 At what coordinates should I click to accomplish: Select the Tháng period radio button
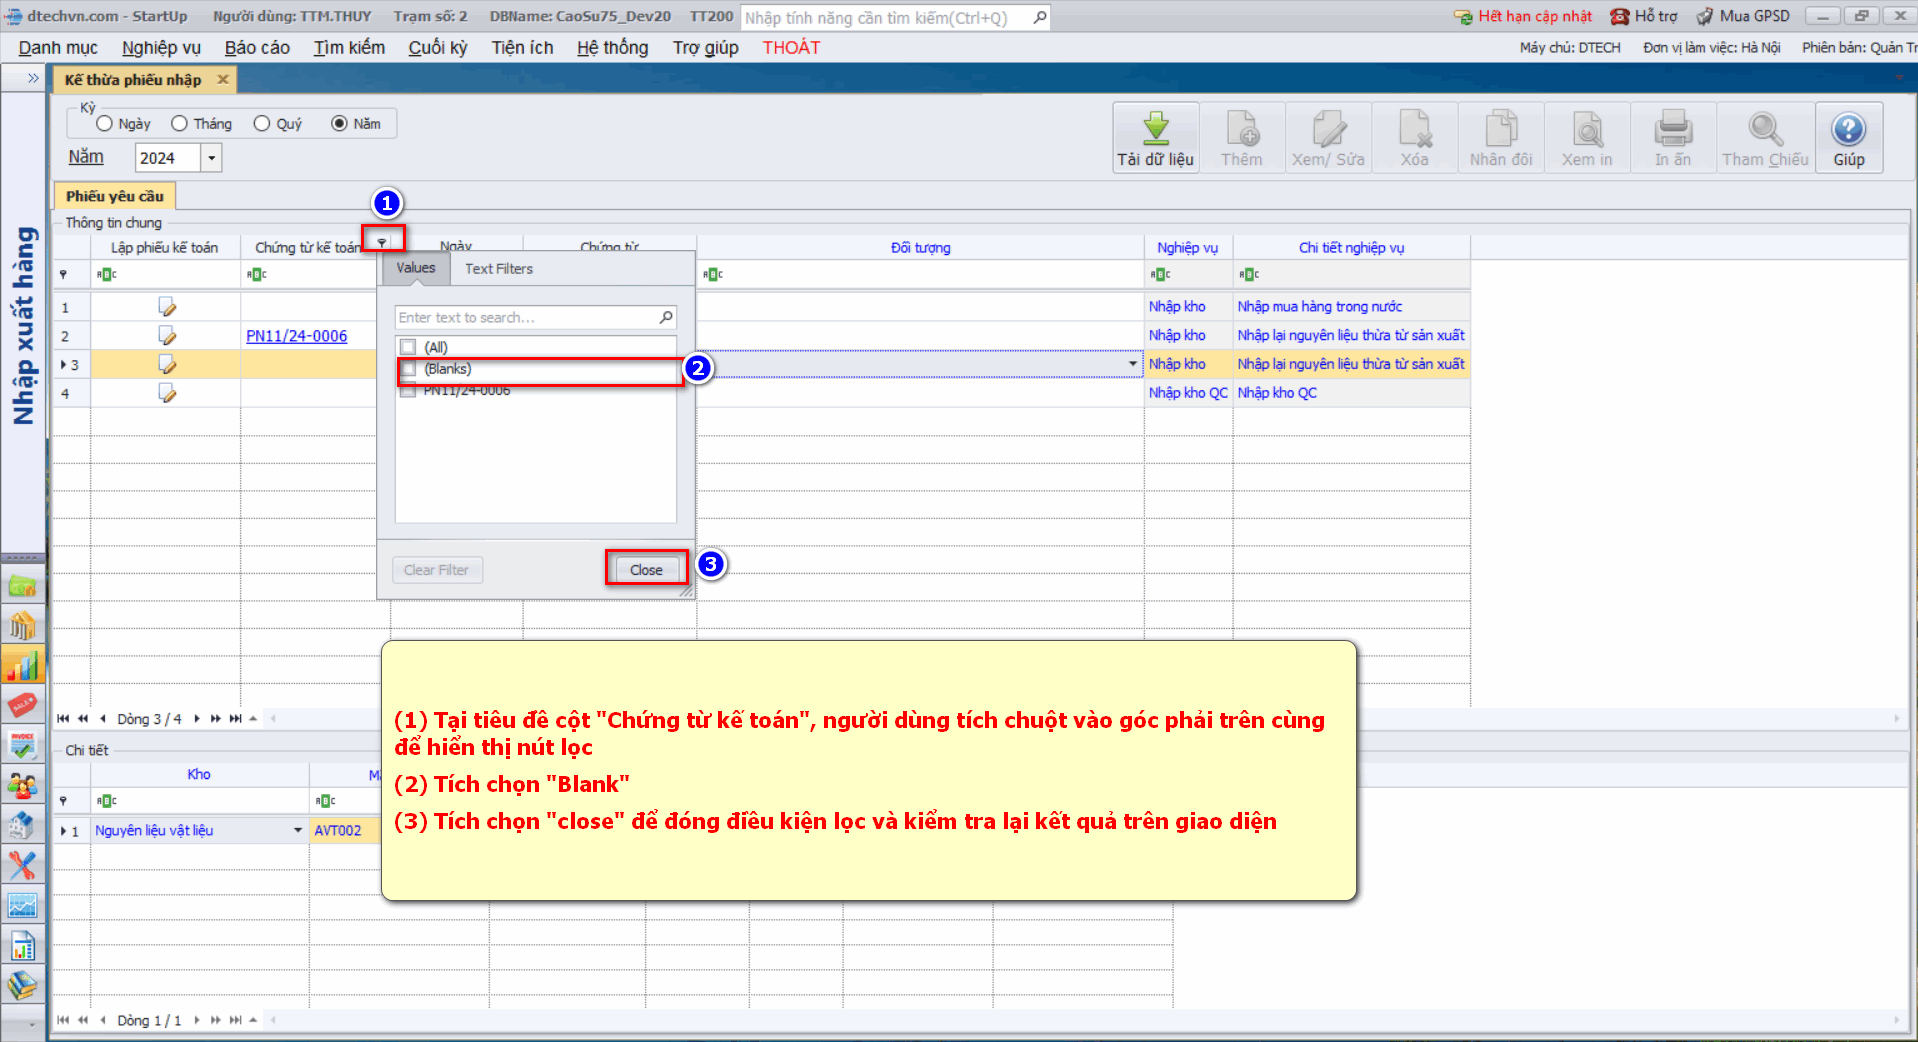click(179, 123)
